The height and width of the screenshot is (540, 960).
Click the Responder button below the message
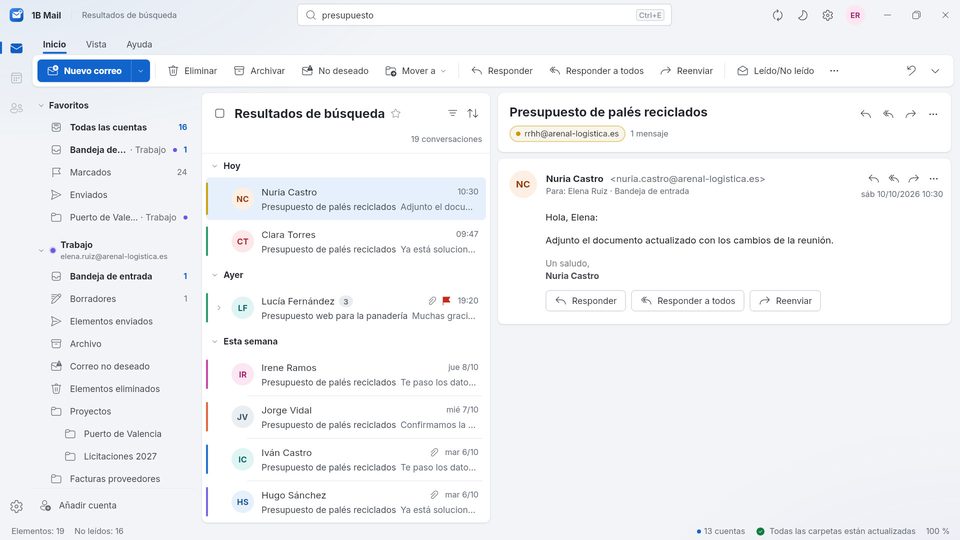click(x=585, y=301)
